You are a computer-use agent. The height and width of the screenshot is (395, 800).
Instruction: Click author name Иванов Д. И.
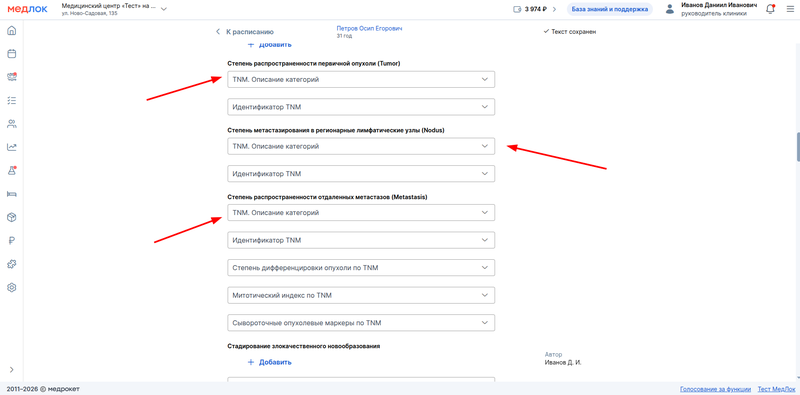pos(563,362)
